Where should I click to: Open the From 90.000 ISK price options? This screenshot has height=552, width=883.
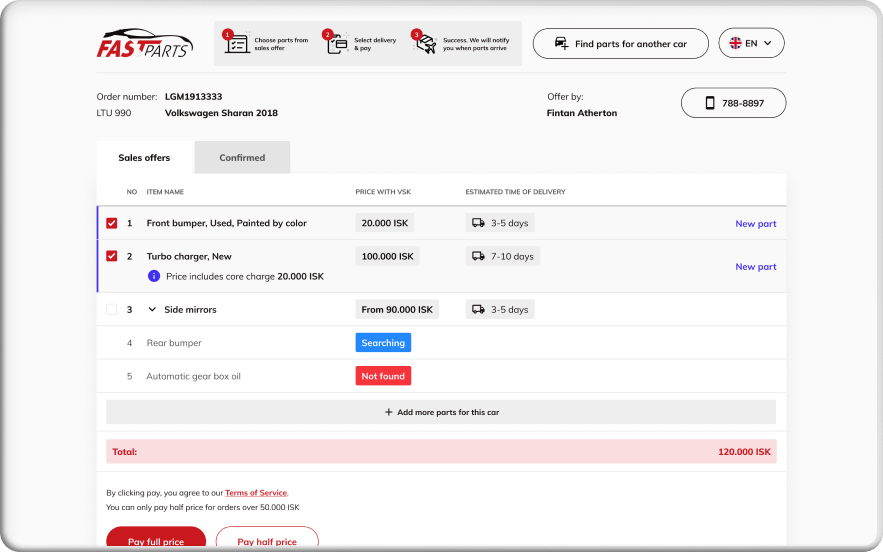pyautogui.click(x=397, y=310)
